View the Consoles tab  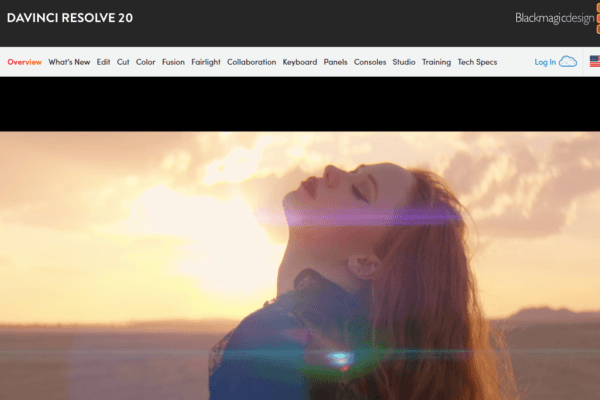(x=370, y=62)
